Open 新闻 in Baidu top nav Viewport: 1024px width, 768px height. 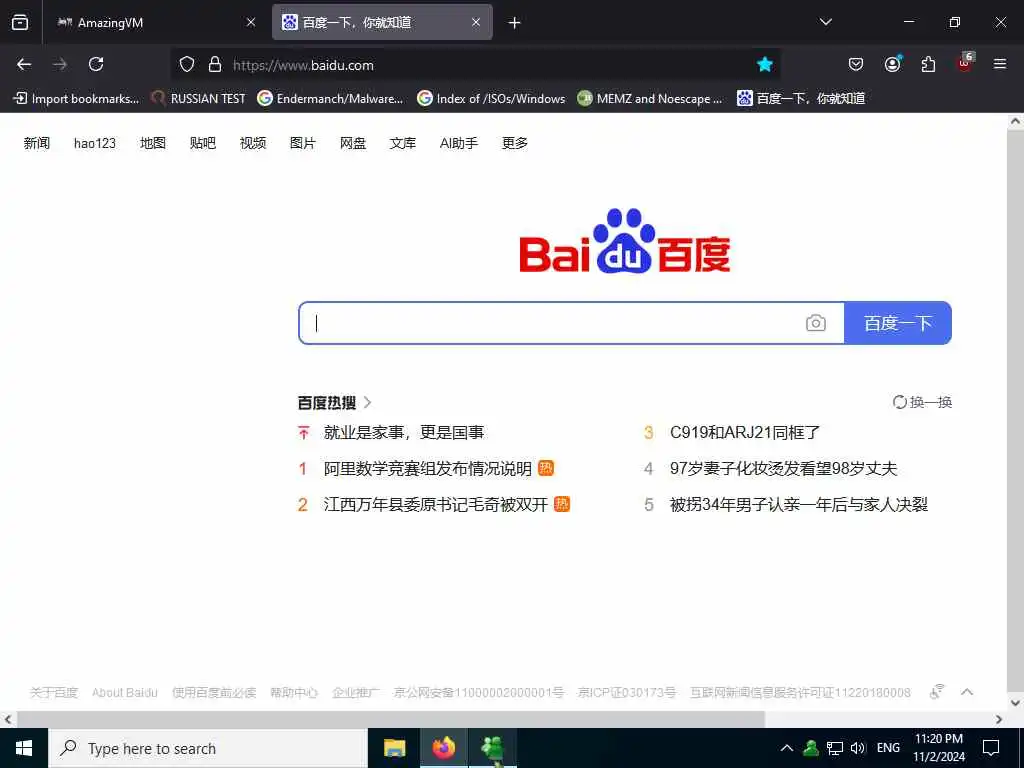[37, 143]
